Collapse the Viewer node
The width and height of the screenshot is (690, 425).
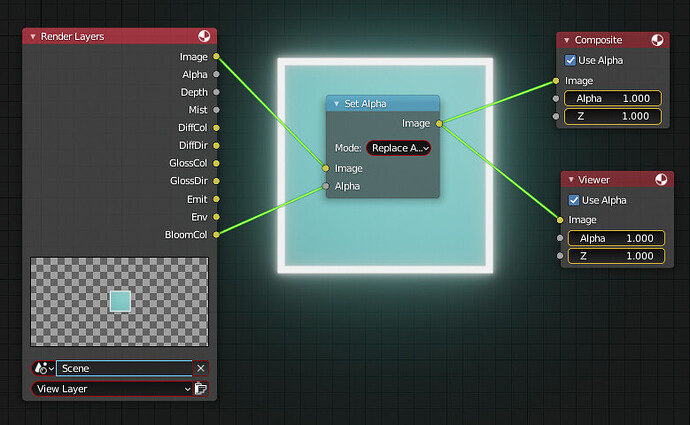[571, 180]
